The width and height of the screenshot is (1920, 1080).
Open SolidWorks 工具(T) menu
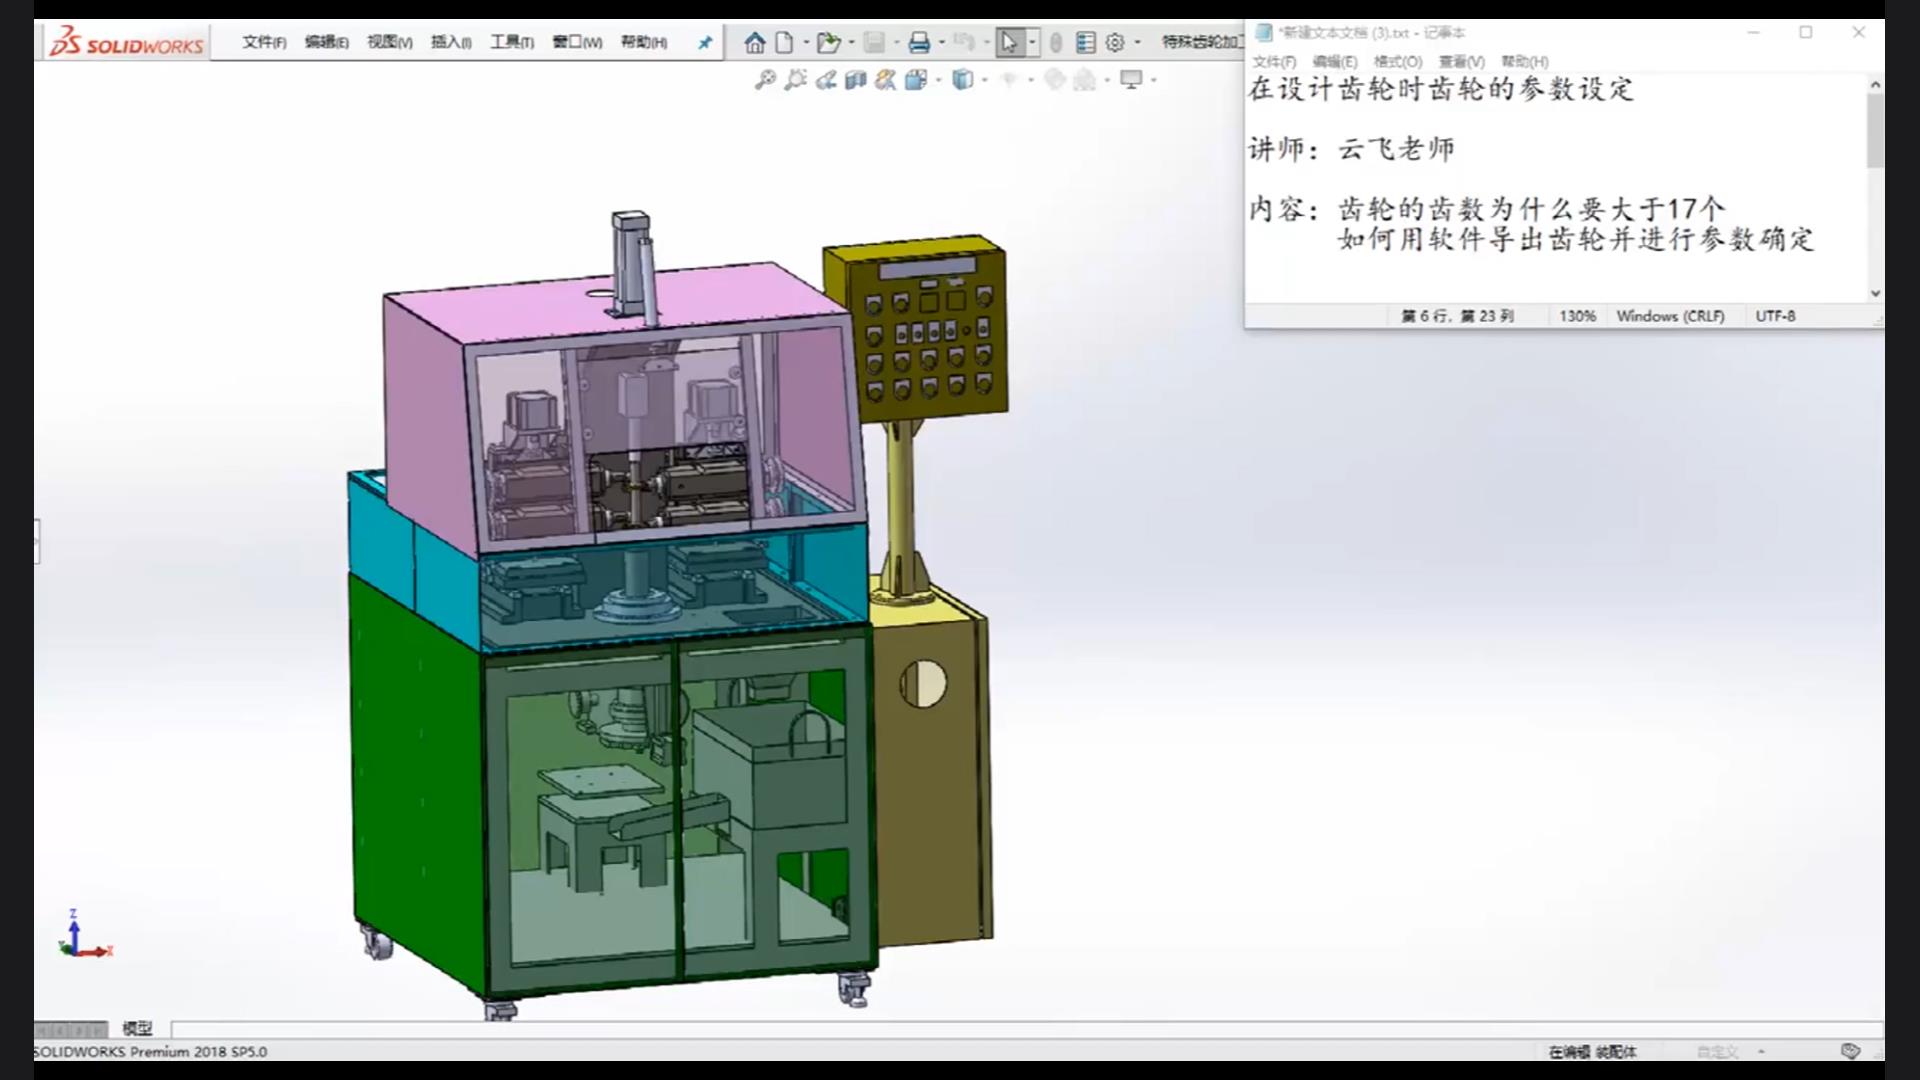(512, 42)
